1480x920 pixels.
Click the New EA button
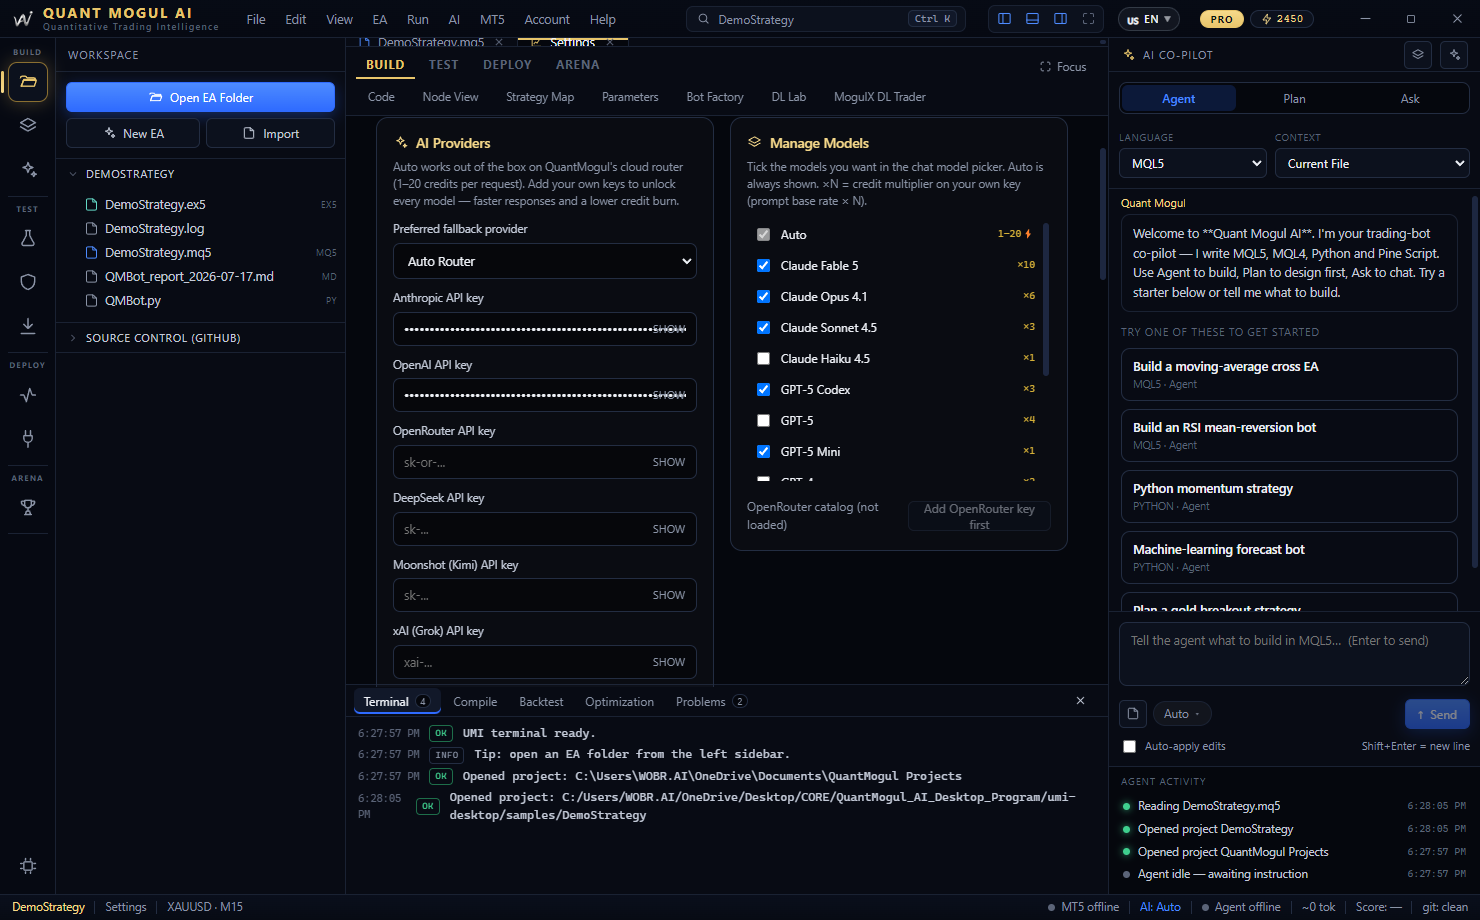(x=133, y=133)
